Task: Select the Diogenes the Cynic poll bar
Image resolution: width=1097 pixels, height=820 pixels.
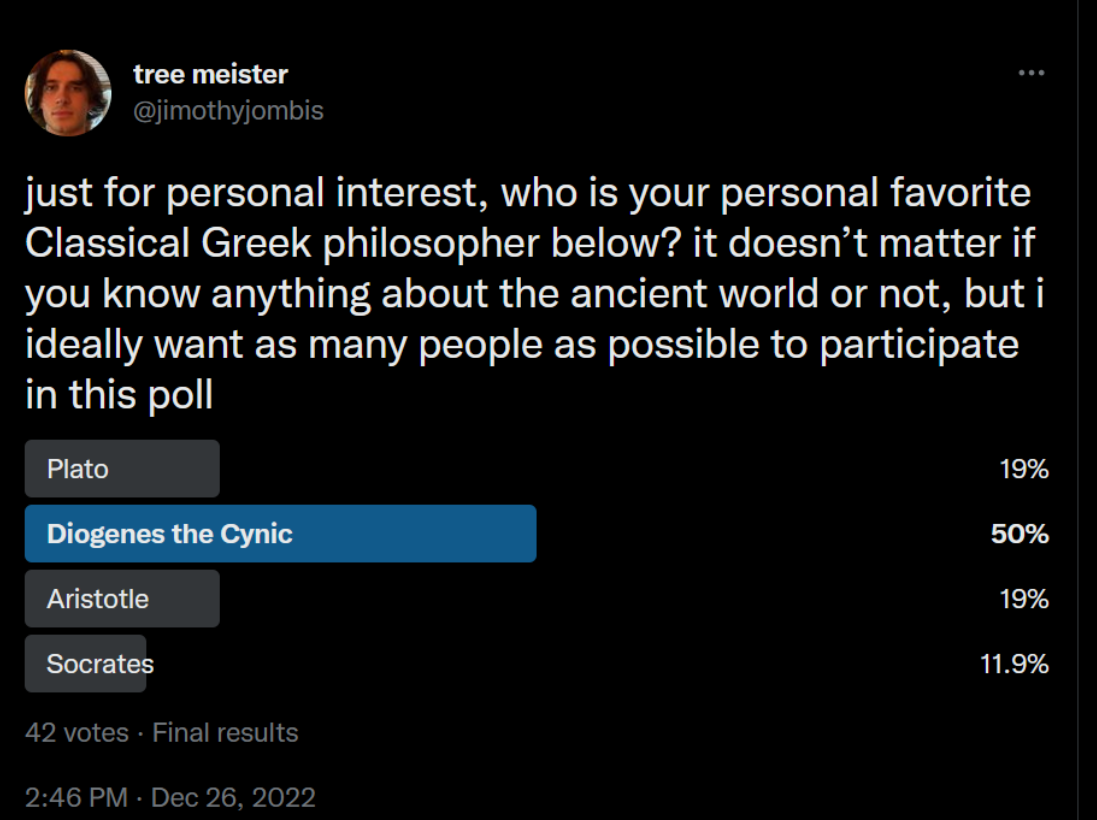Action: click(x=281, y=534)
